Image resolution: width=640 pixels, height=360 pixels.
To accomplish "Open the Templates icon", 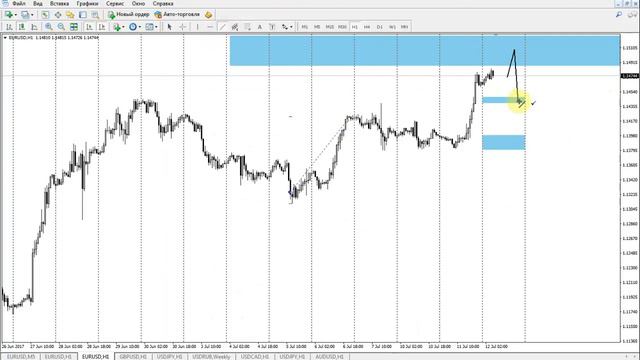I will pos(149,27).
